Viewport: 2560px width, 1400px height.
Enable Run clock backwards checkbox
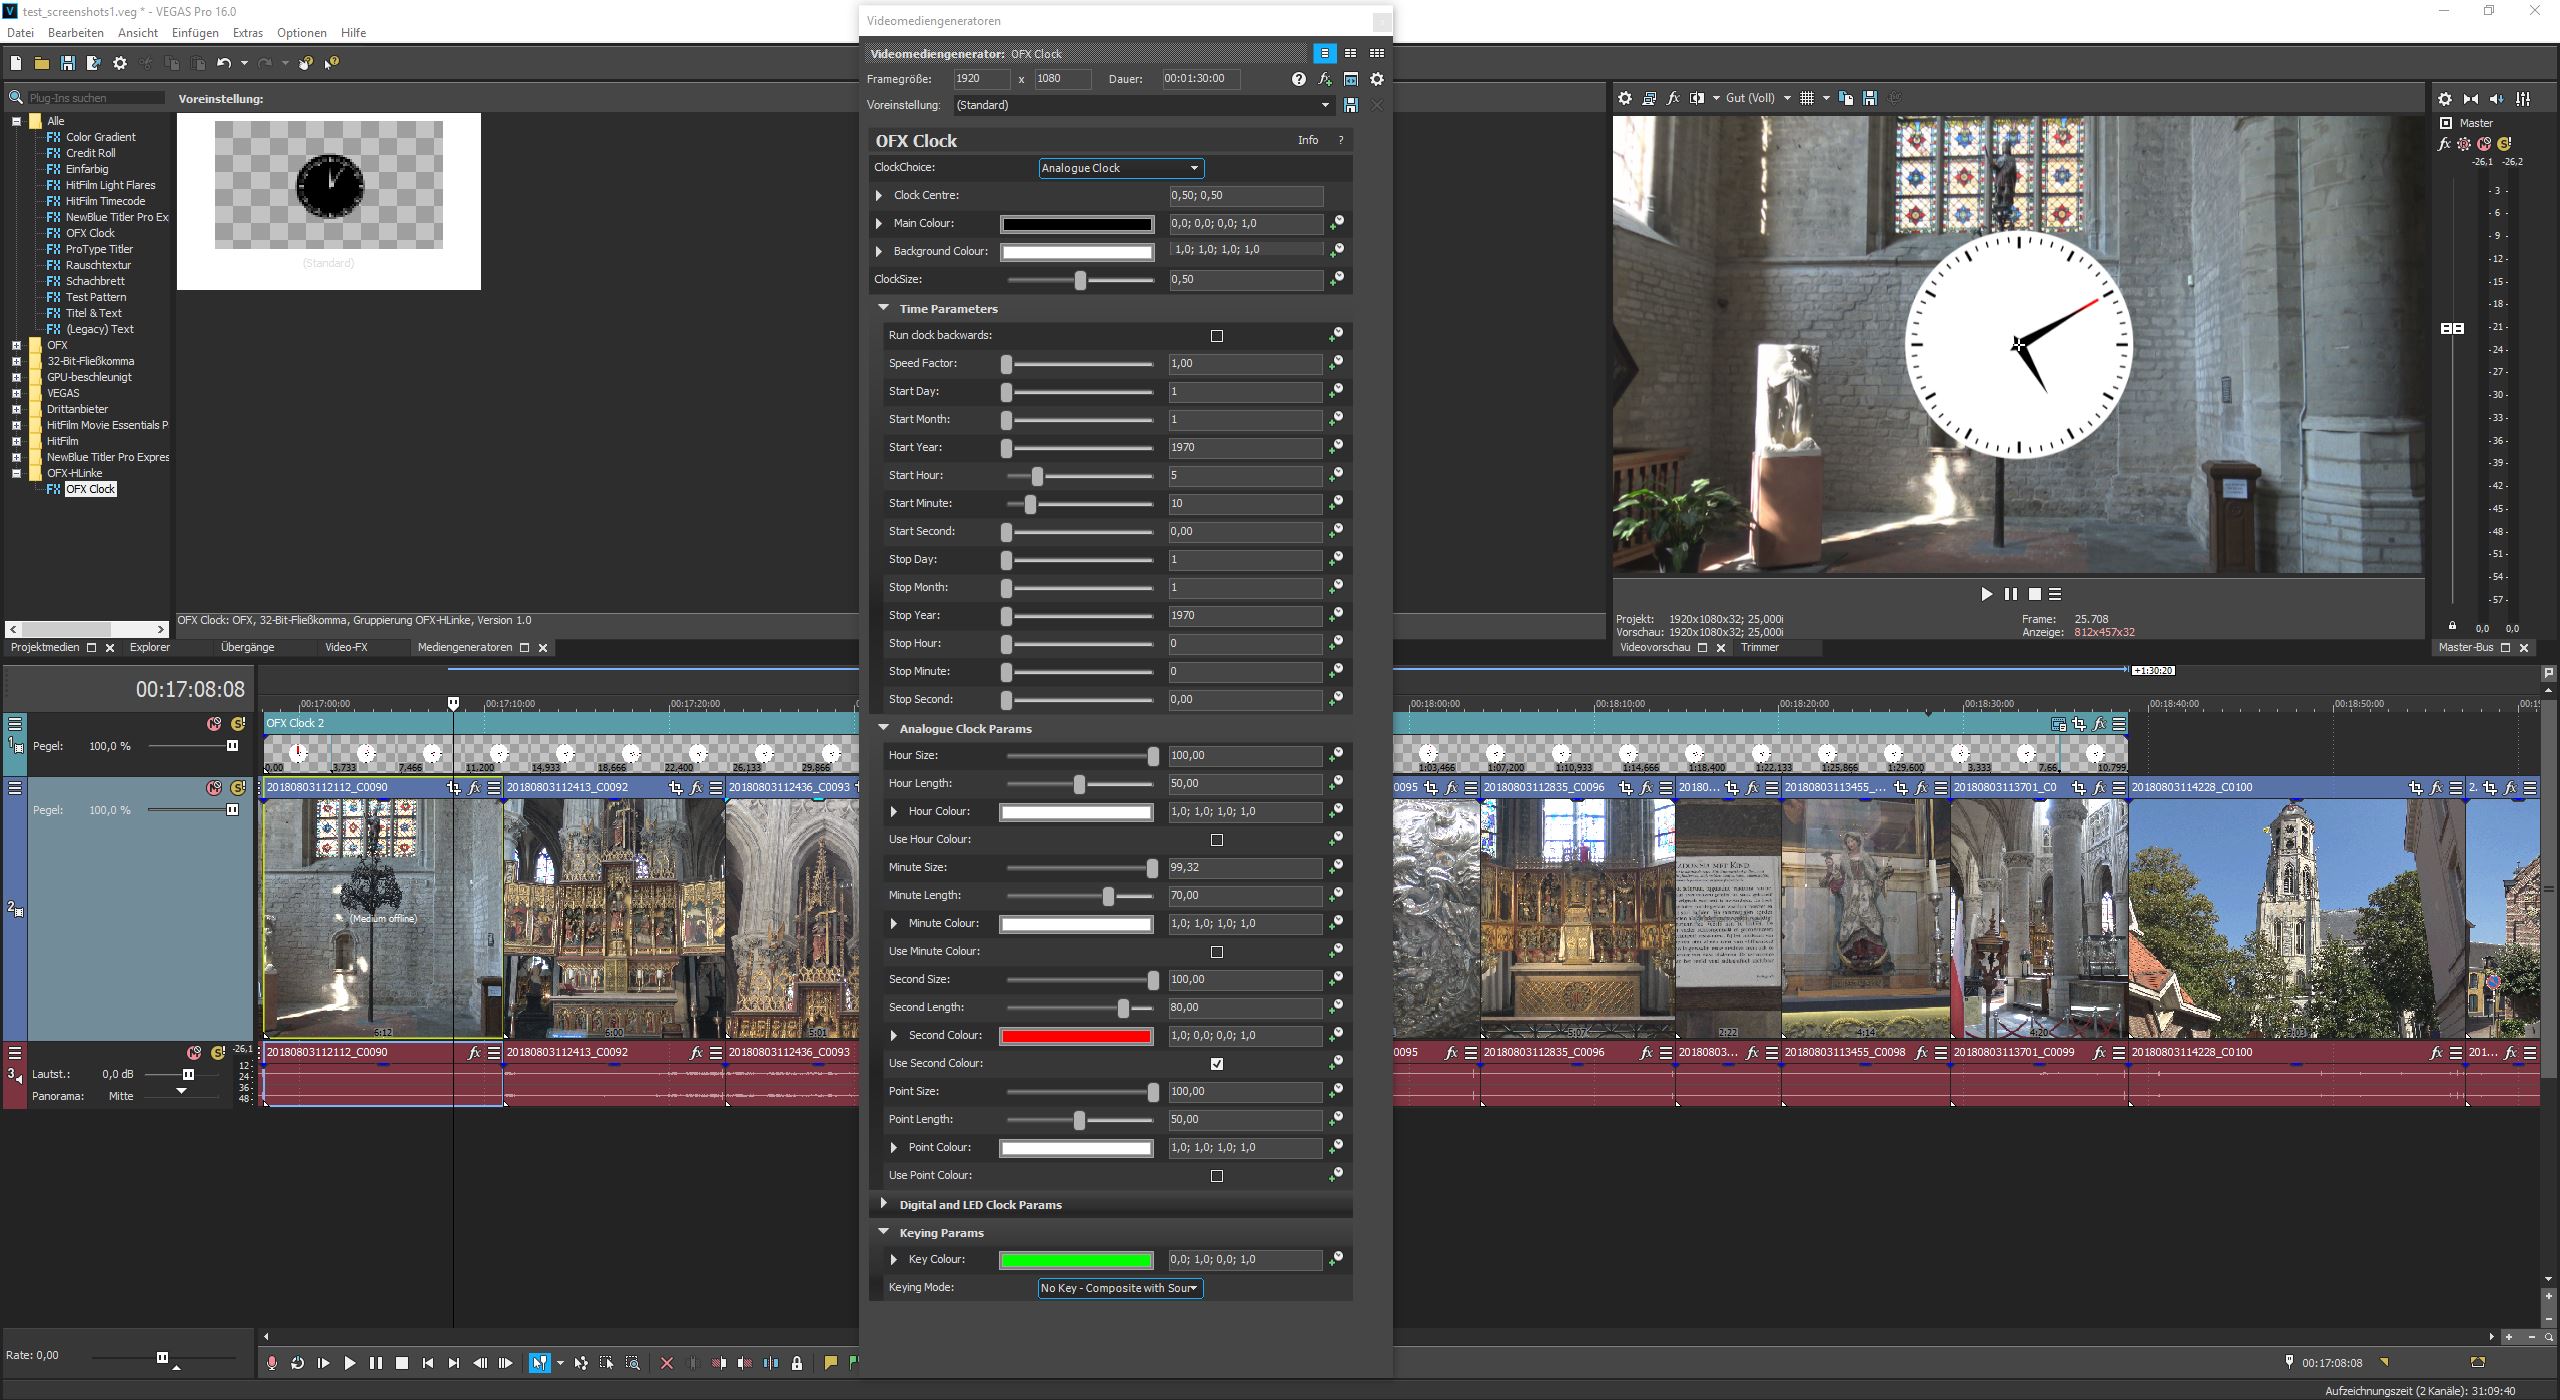1217,336
